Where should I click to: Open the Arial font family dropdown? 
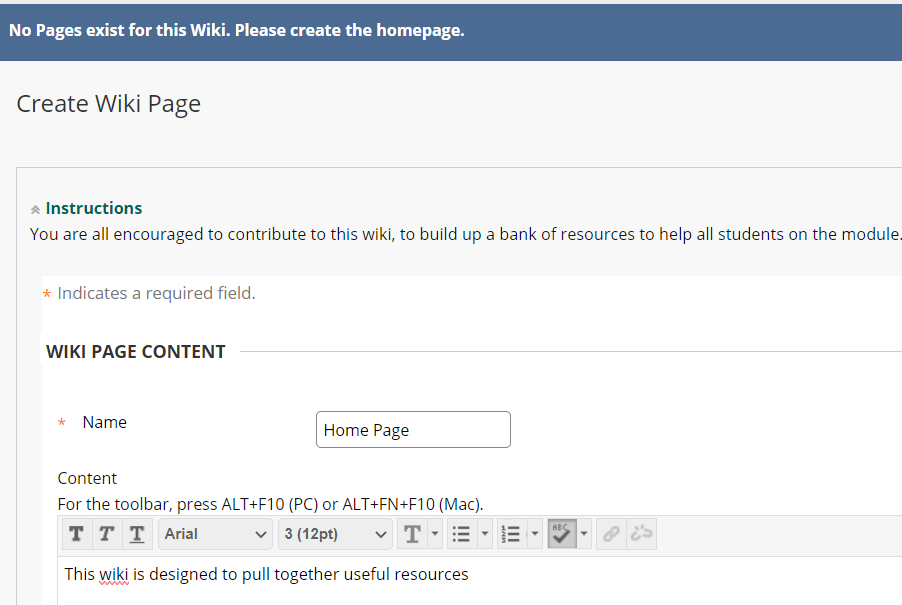click(x=215, y=534)
